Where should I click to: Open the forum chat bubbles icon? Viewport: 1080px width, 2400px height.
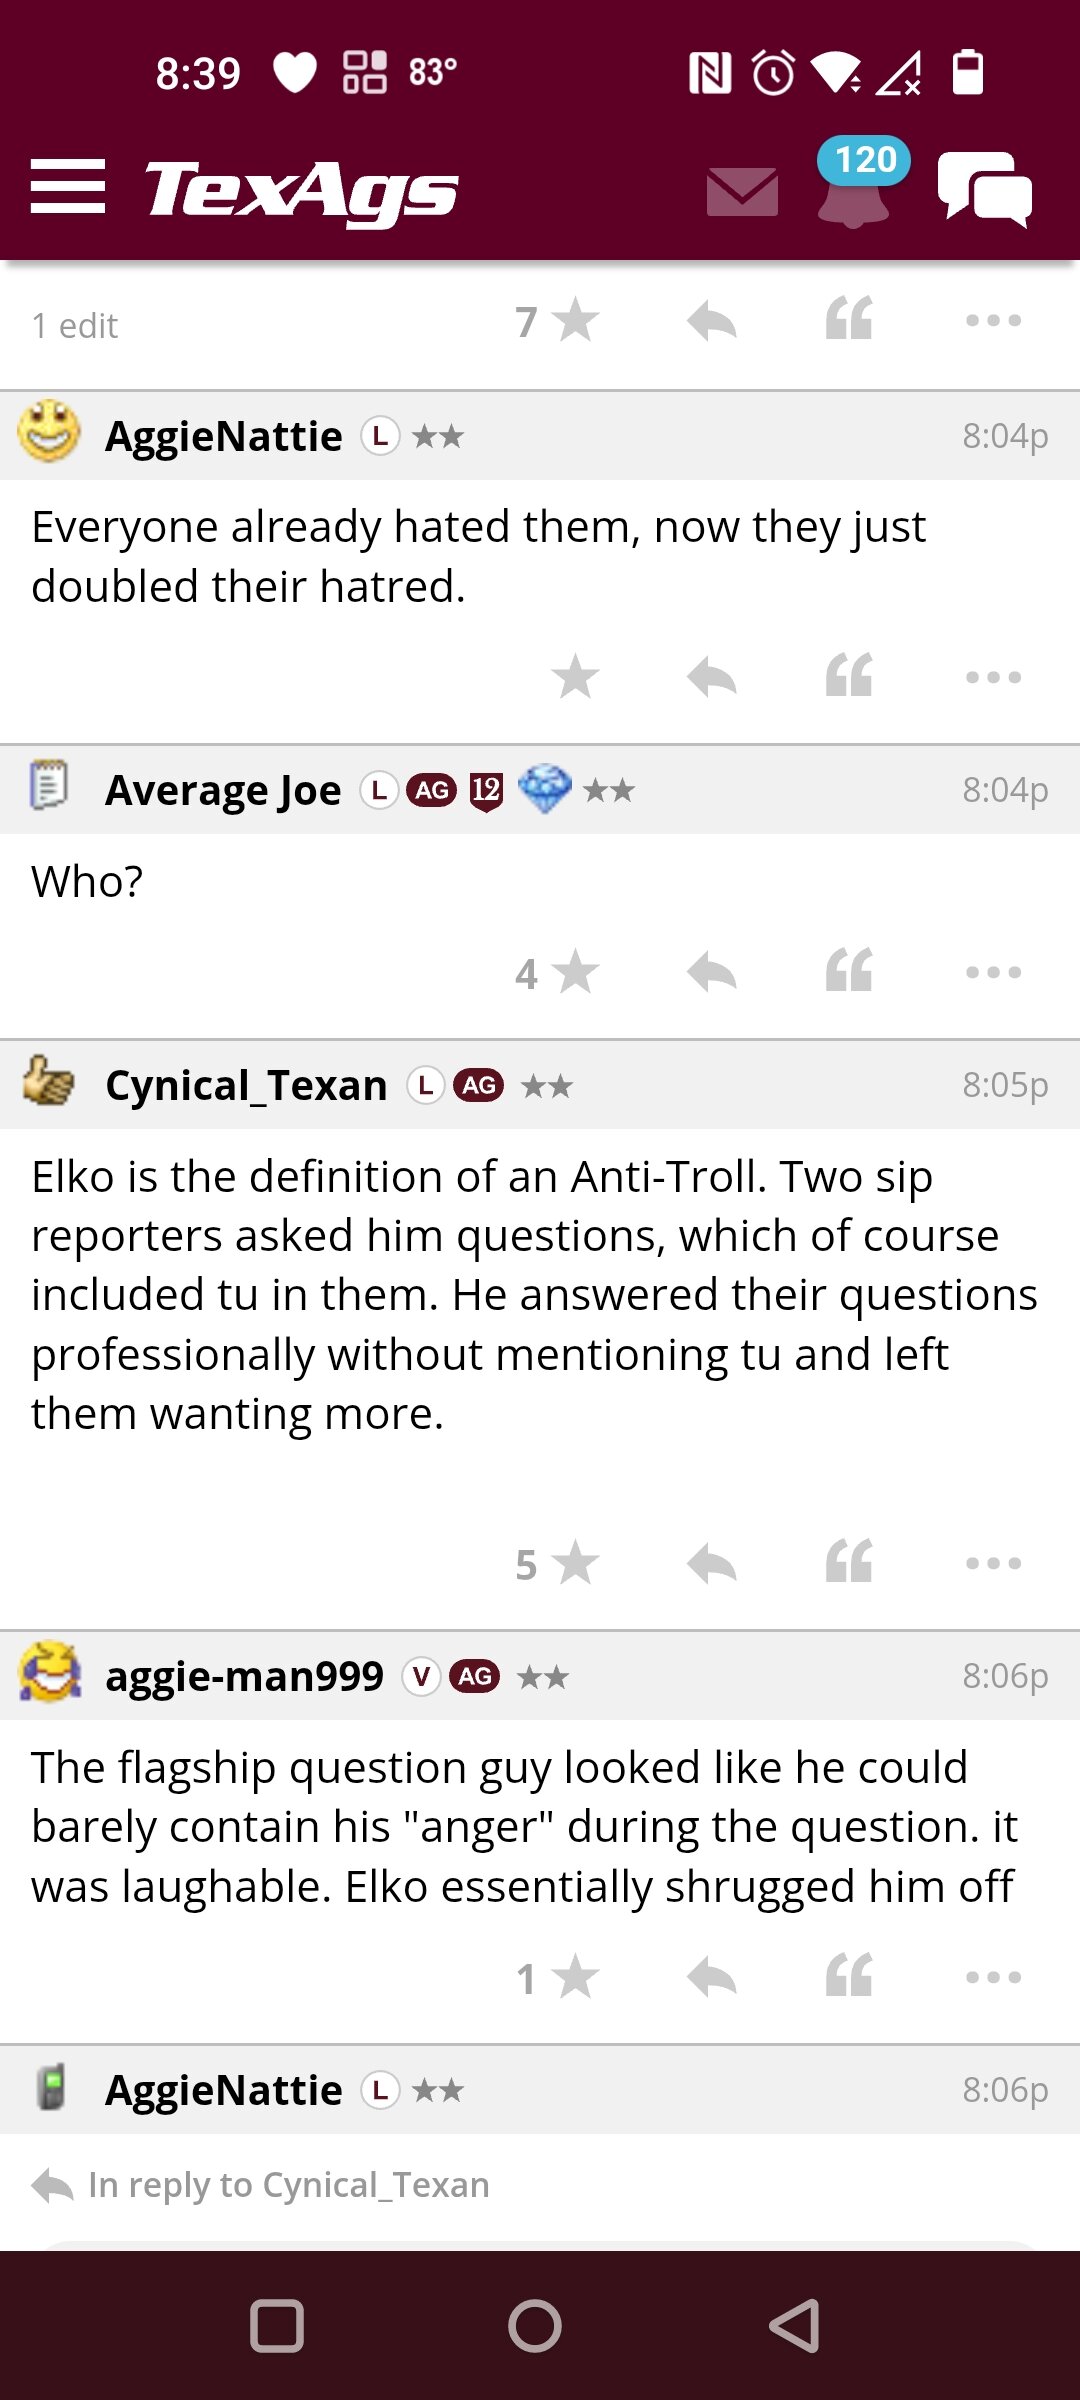click(985, 188)
